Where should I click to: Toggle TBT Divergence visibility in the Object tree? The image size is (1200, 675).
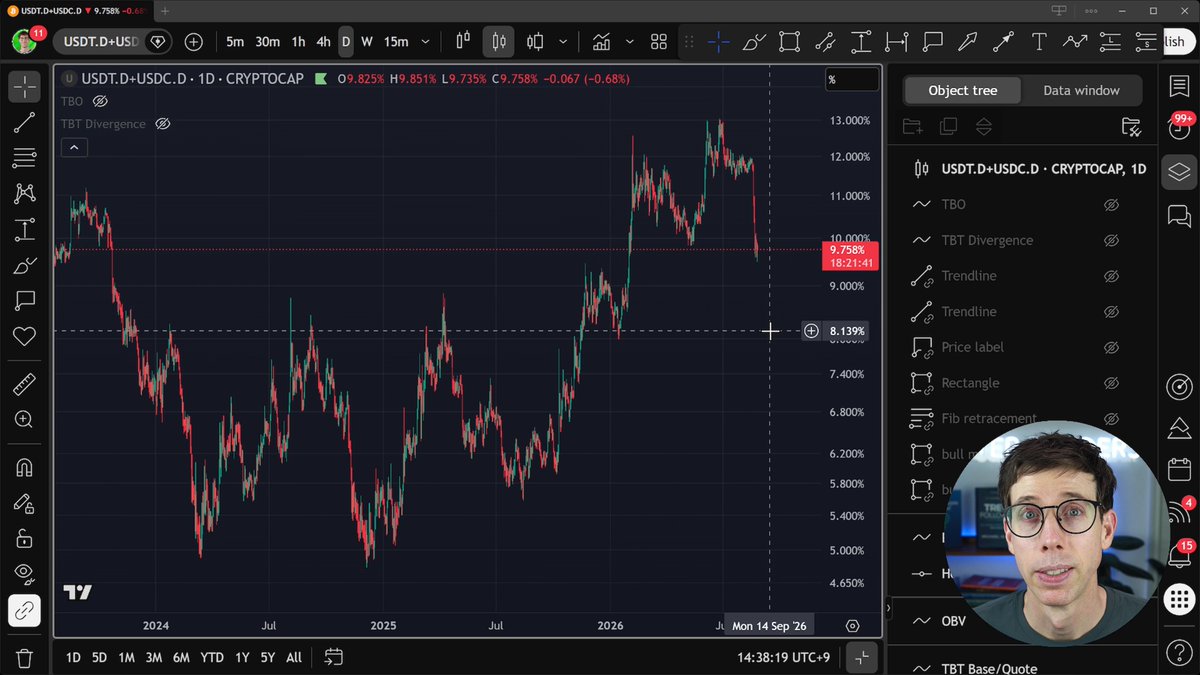[x=1110, y=240]
